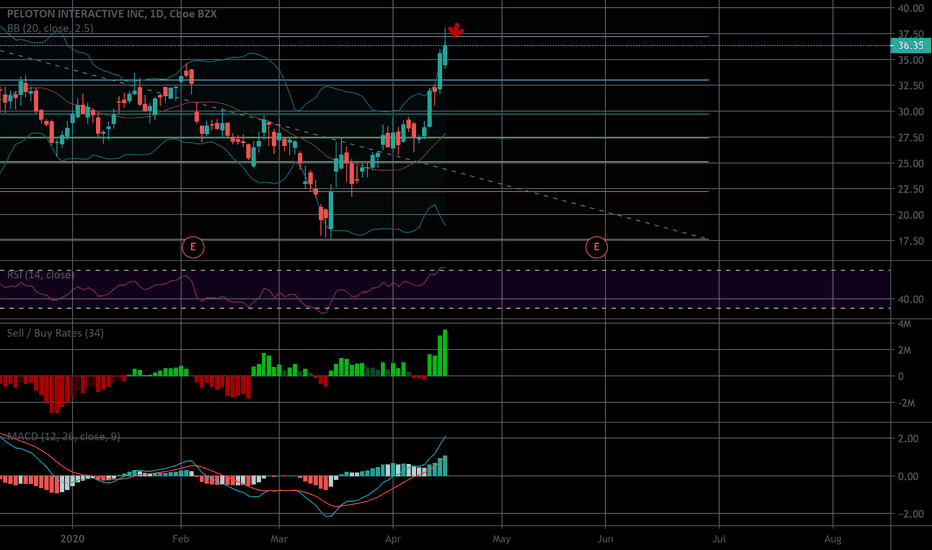Click the 37.50 price axis label

(911, 34)
